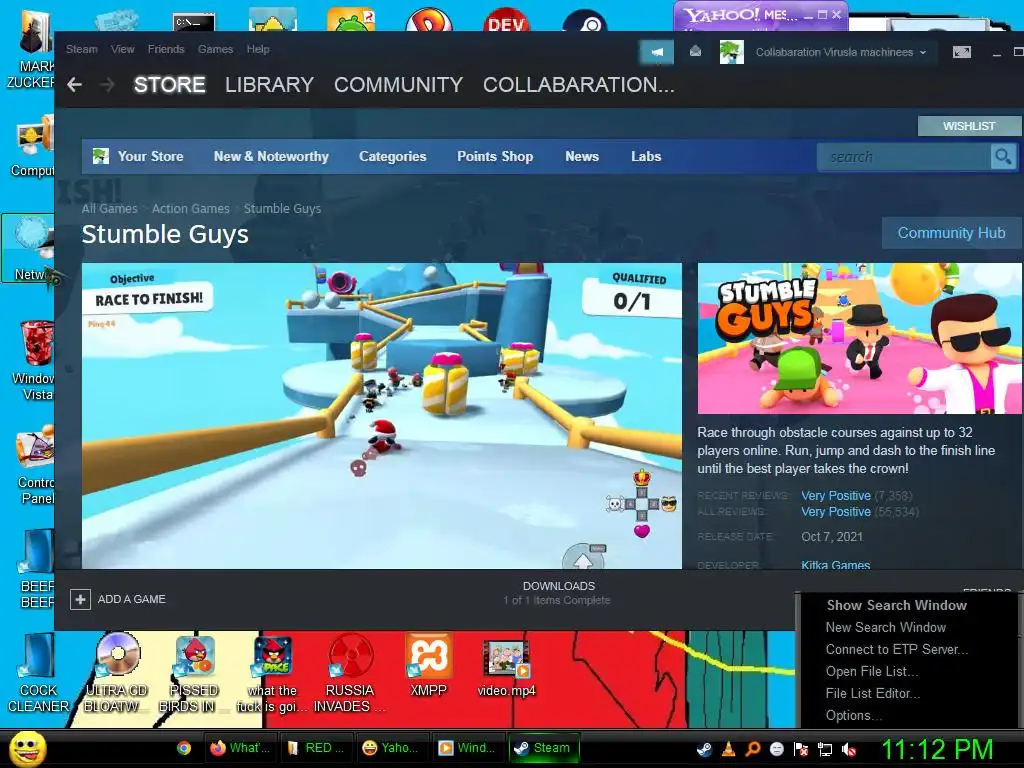Viewport: 1024px width, 768px height.
Task: Open the Categories dropdown
Action: pyautogui.click(x=392, y=157)
